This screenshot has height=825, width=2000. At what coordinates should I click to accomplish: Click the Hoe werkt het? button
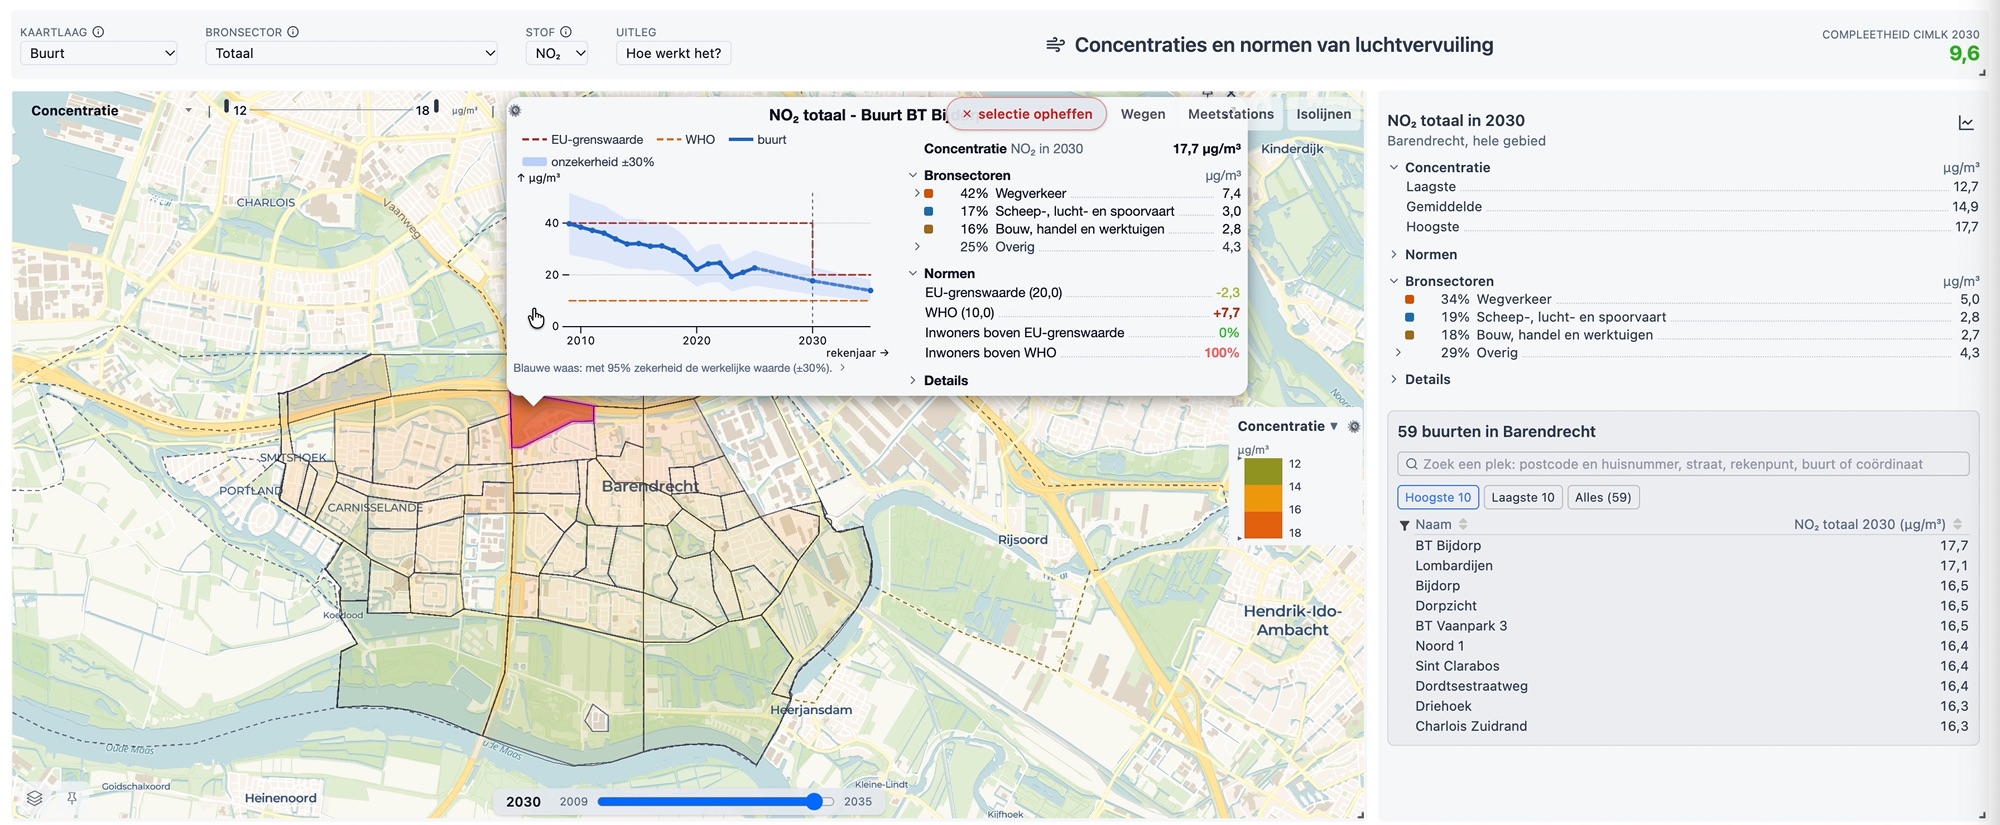[x=673, y=53]
